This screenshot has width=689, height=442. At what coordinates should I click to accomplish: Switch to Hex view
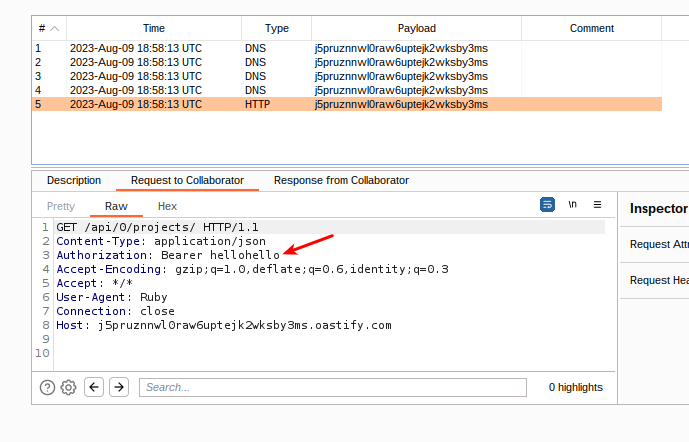pos(167,206)
